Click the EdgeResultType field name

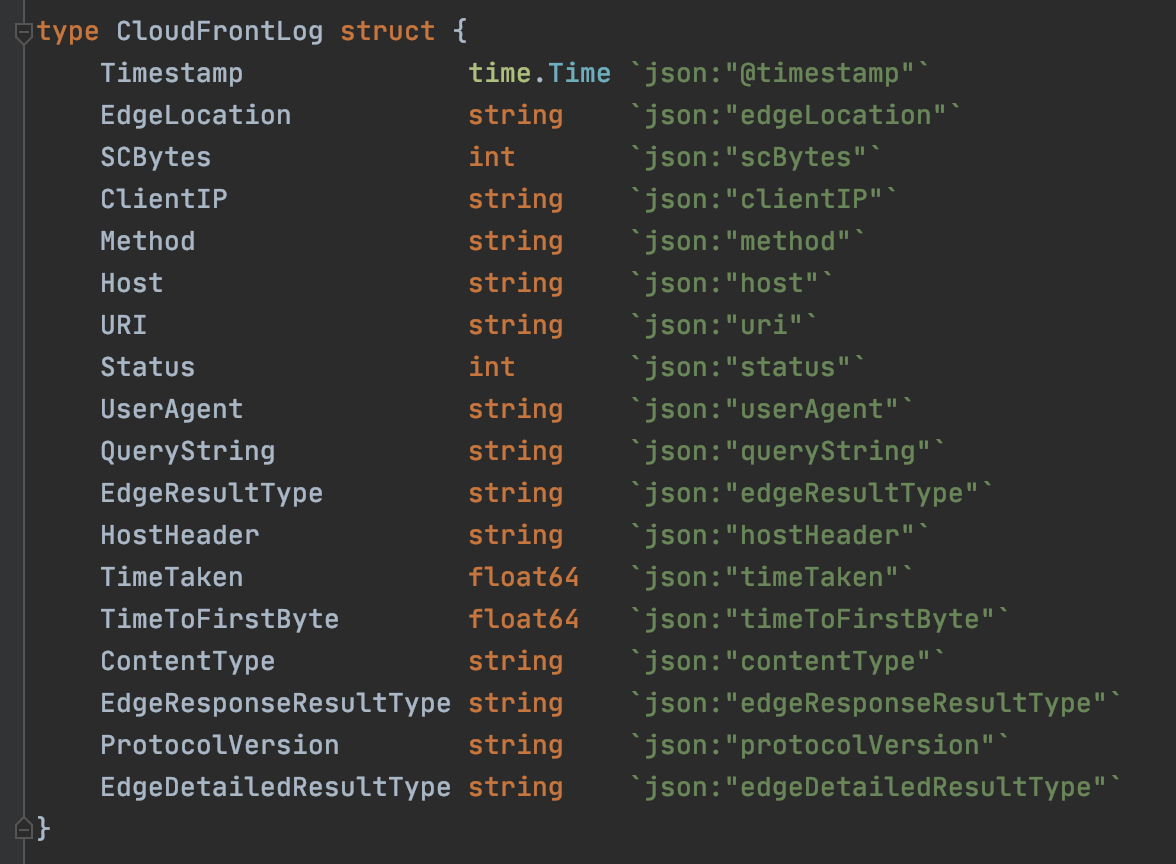[212, 494]
